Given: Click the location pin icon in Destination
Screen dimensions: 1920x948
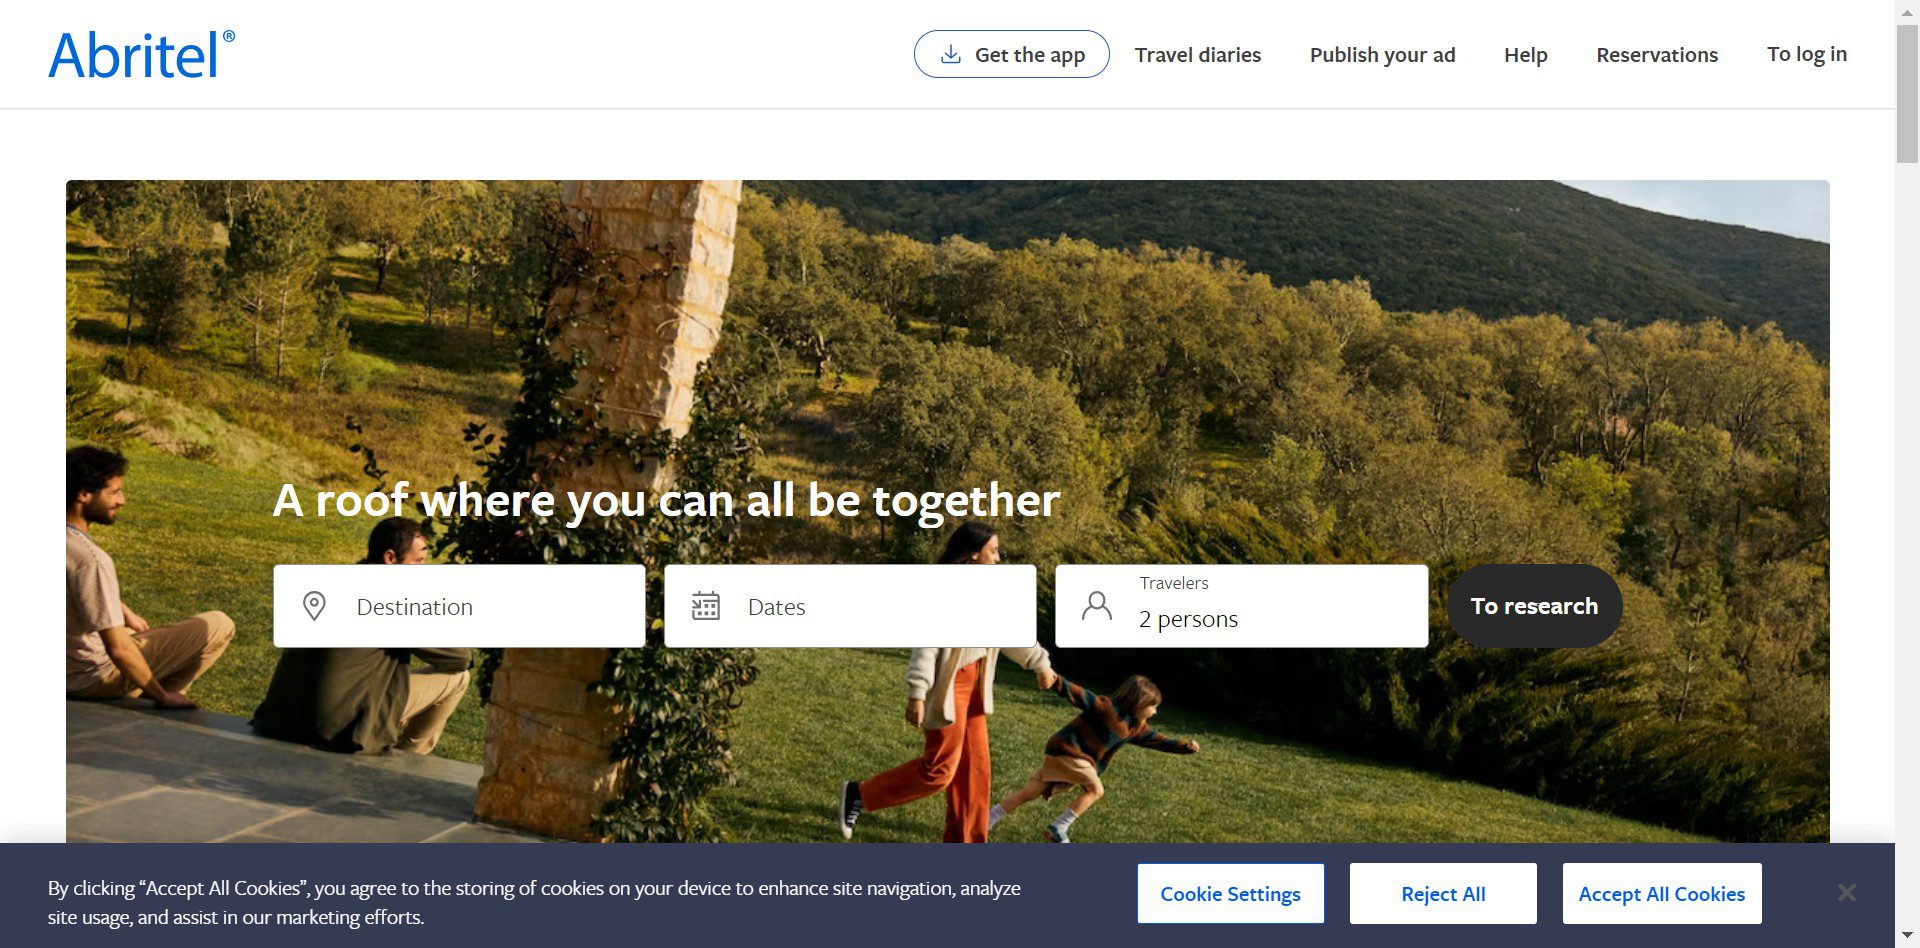Looking at the screenshot, I should pyautogui.click(x=314, y=606).
